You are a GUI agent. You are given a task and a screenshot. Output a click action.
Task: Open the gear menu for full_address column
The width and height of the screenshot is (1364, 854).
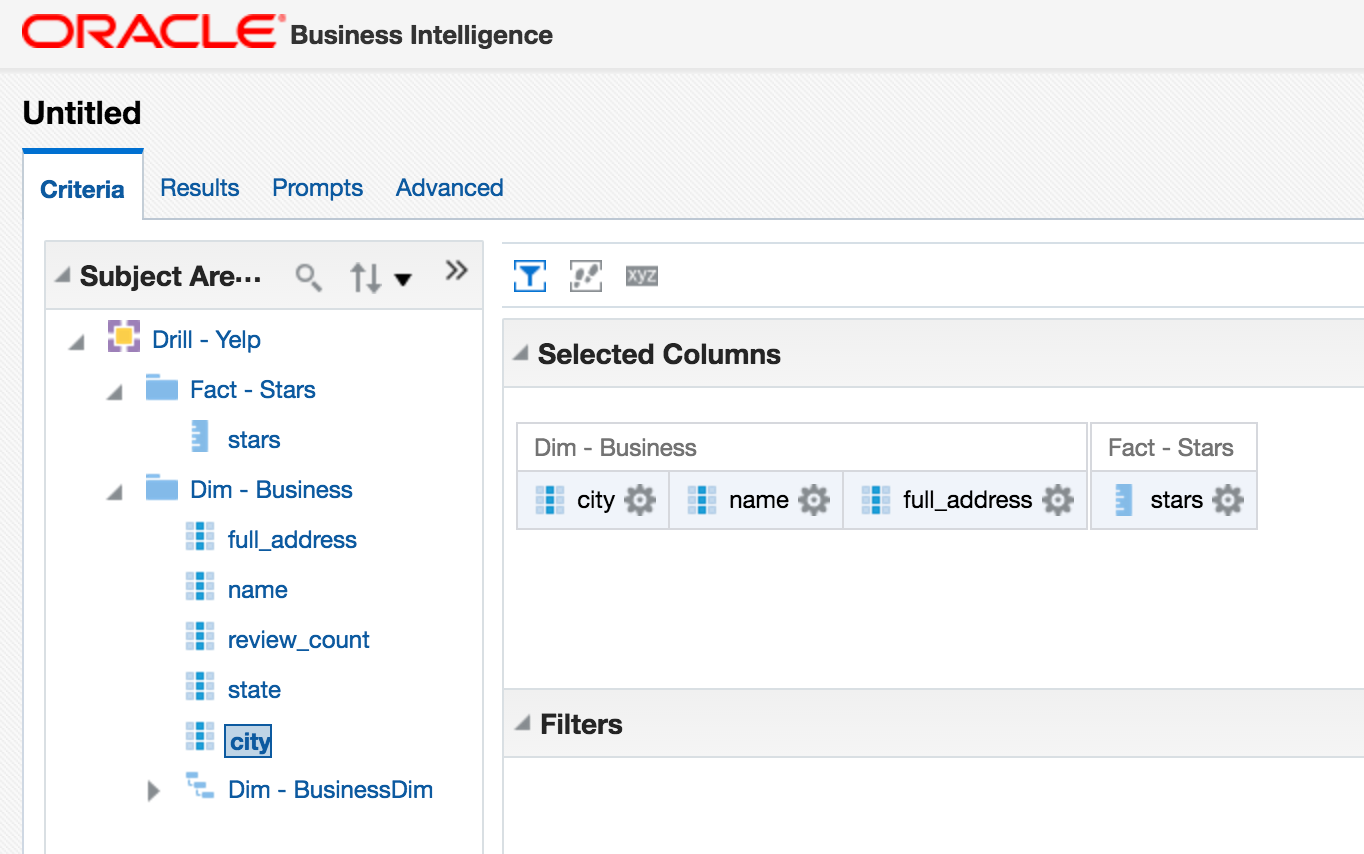[1058, 500]
